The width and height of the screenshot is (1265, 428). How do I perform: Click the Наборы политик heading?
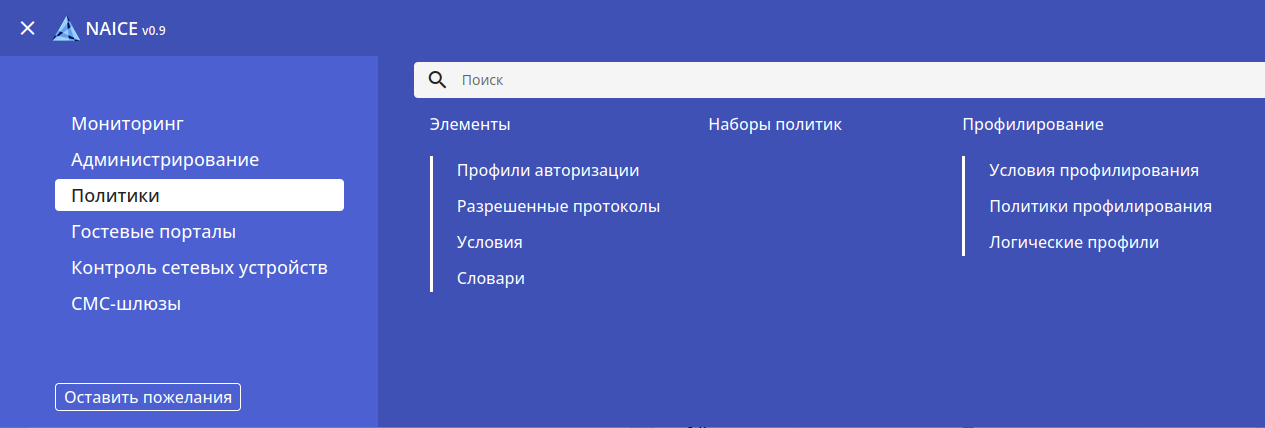[774, 125]
